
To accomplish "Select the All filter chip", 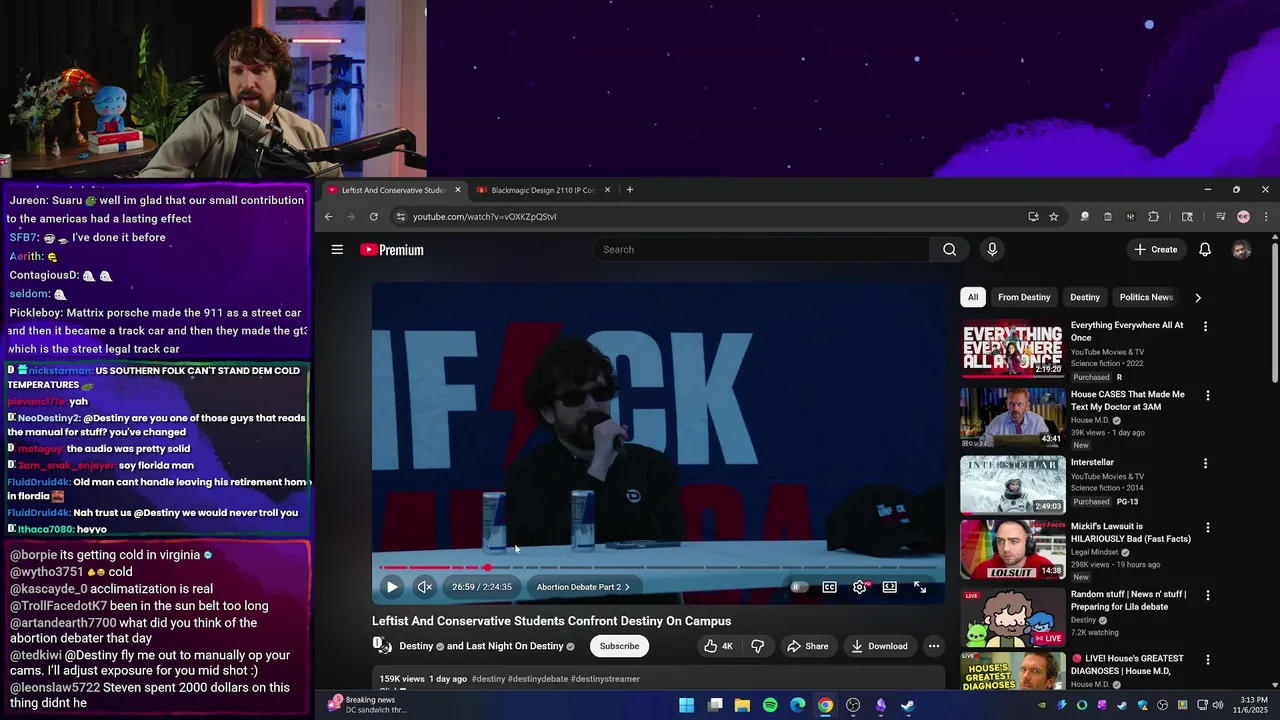I will coord(973,297).
